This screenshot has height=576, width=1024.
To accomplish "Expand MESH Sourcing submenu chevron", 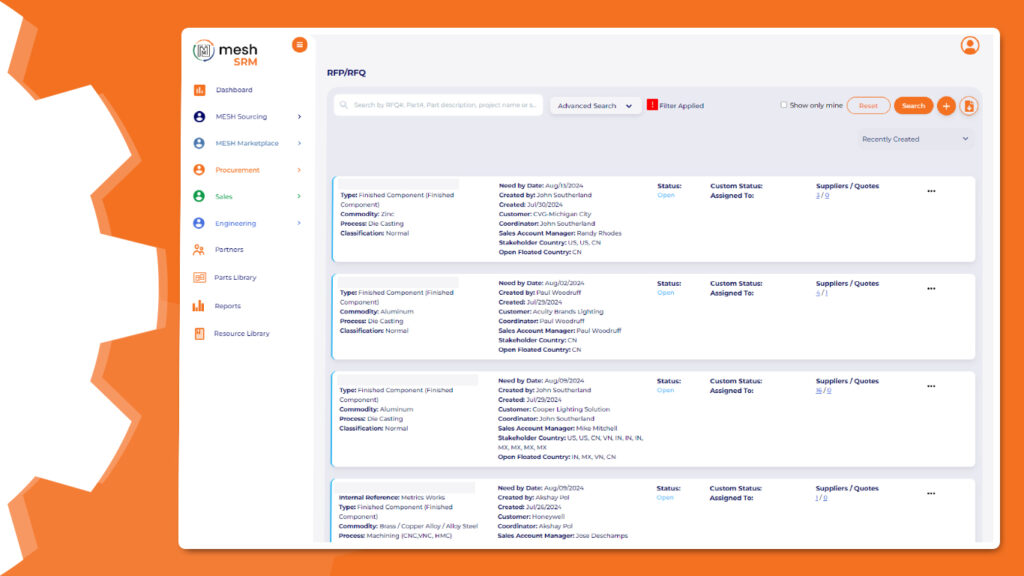I will point(299,116).
